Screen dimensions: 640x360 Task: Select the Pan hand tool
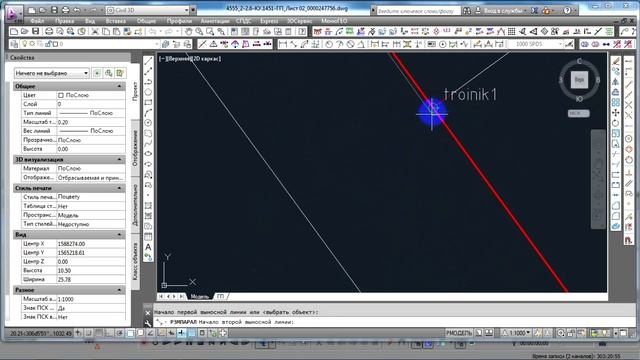189,31
